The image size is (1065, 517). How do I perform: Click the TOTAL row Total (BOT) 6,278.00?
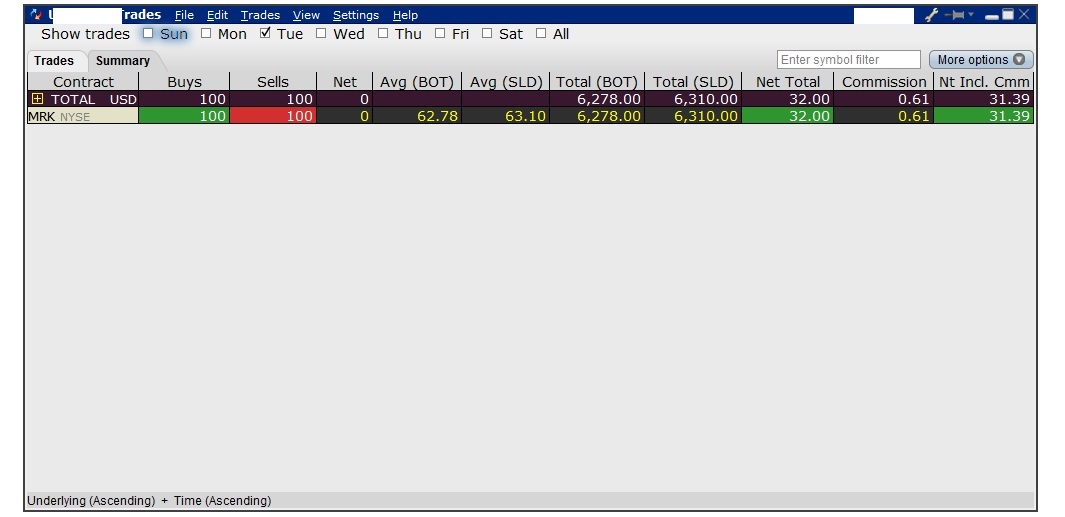coord(597,99)
